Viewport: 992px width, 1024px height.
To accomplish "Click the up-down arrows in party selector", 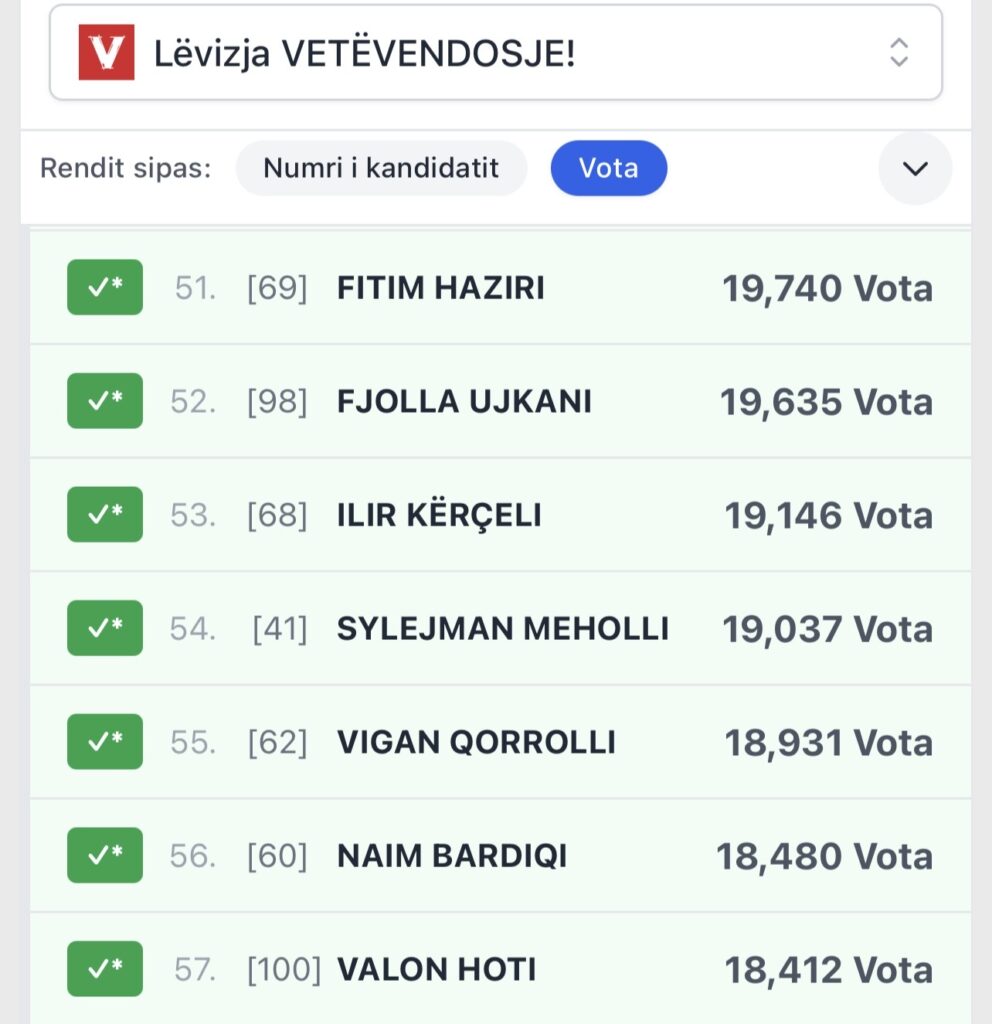I will coord(899,53).
